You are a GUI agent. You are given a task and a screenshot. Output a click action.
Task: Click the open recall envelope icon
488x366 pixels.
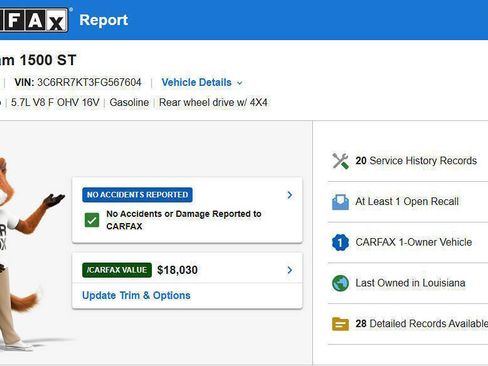pyautogui.click(x=340, y=202)
